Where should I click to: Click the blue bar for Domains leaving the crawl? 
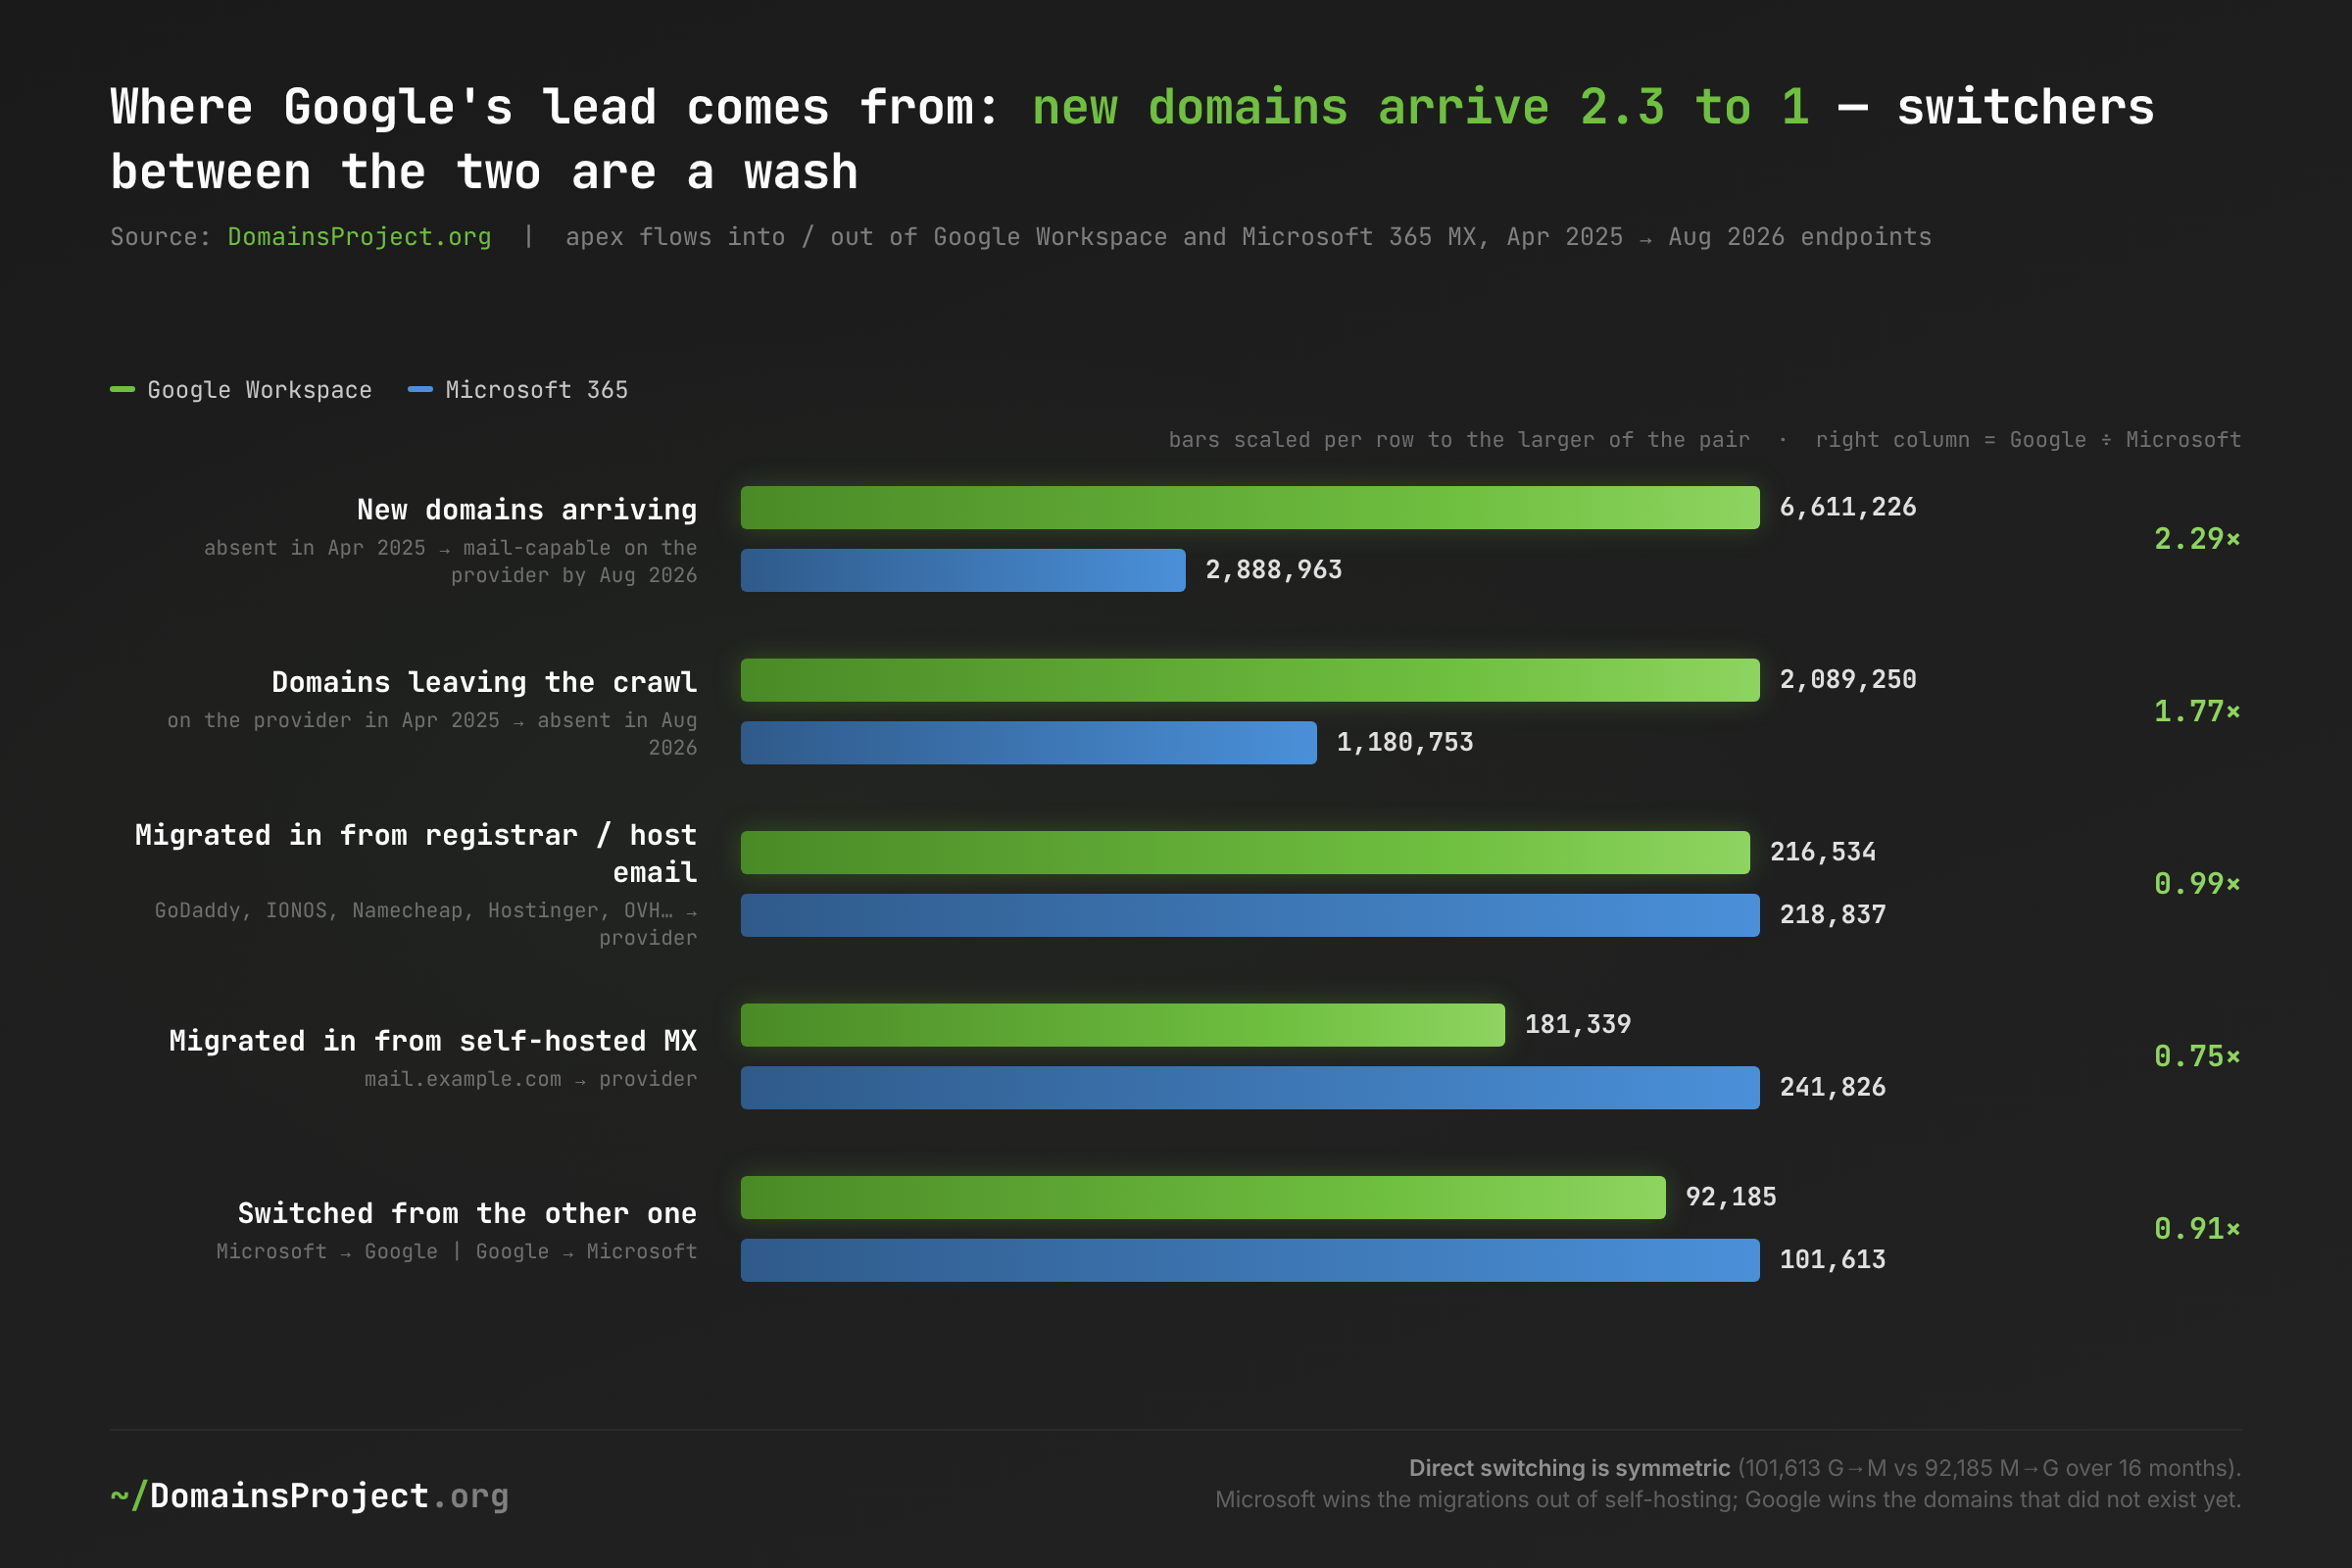click(1029, 743)
